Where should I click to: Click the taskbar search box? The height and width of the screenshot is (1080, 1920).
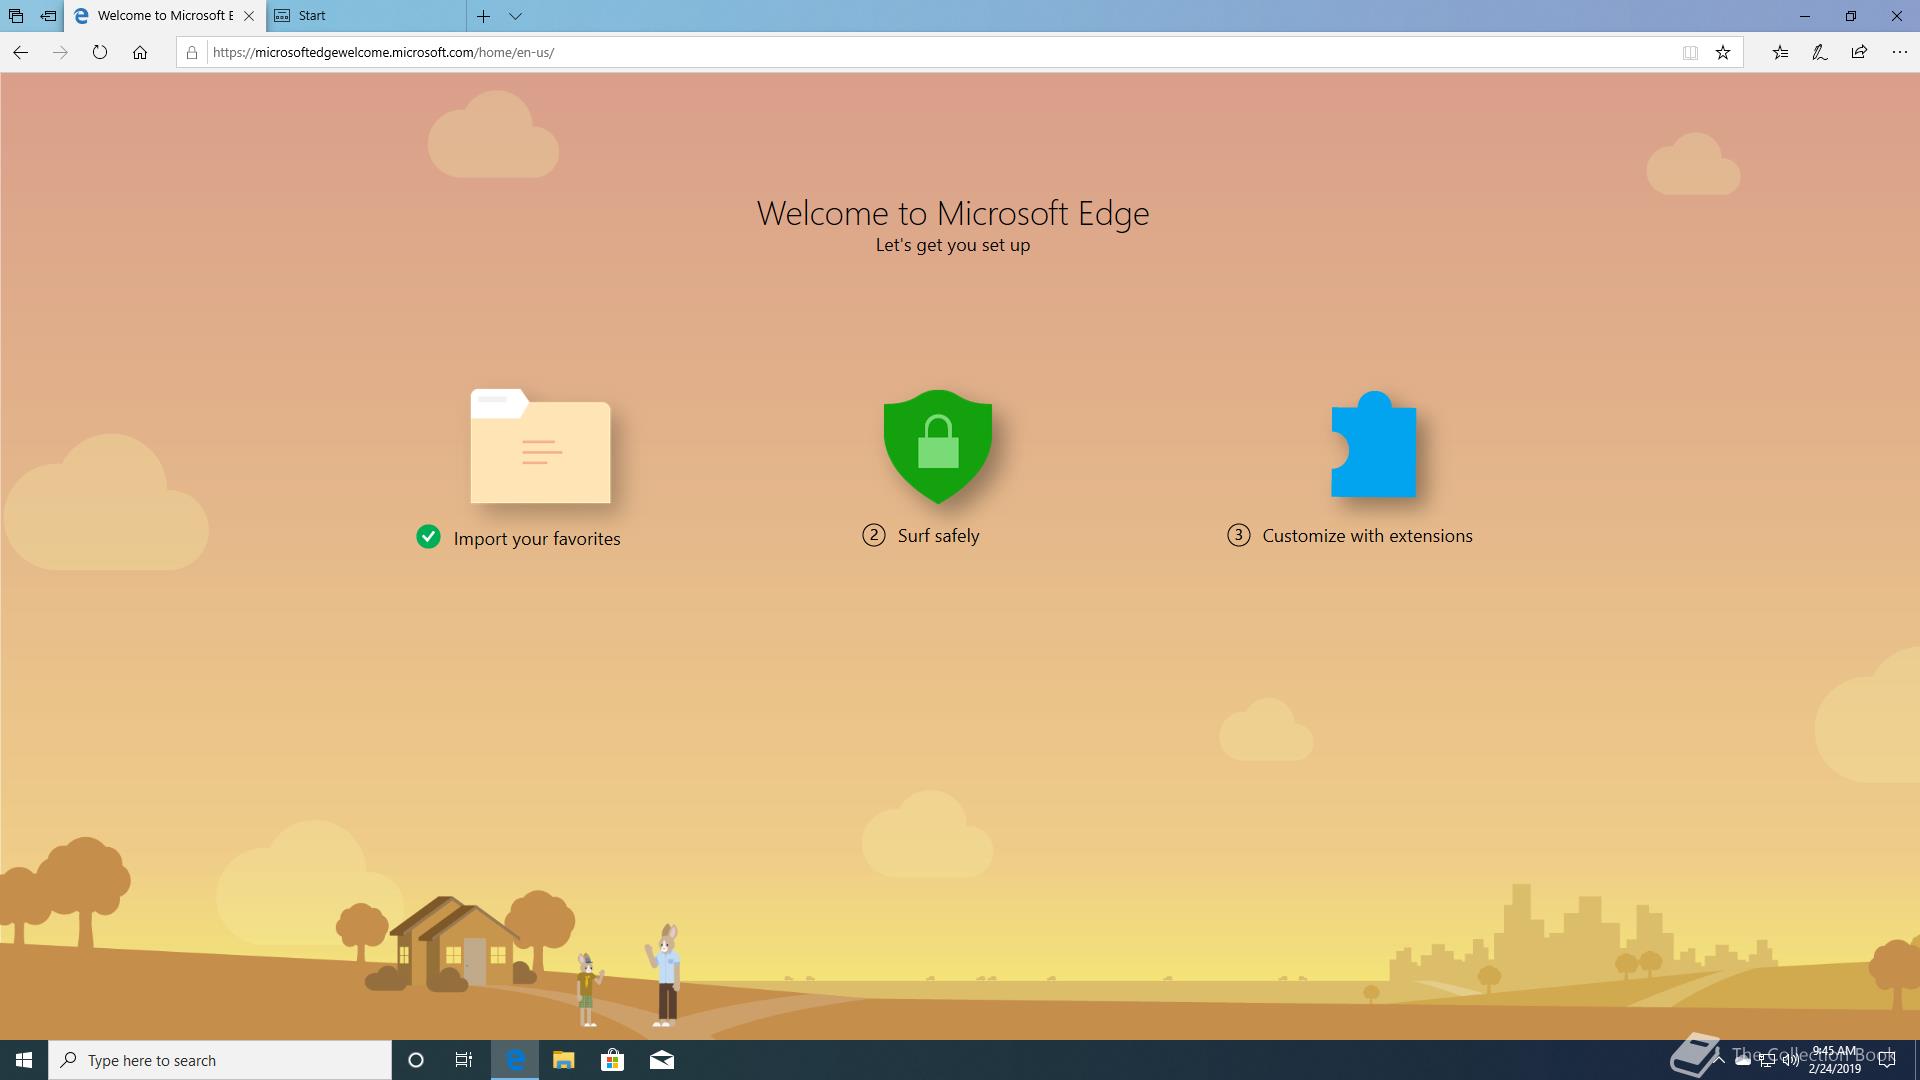tap(220, 1060)
